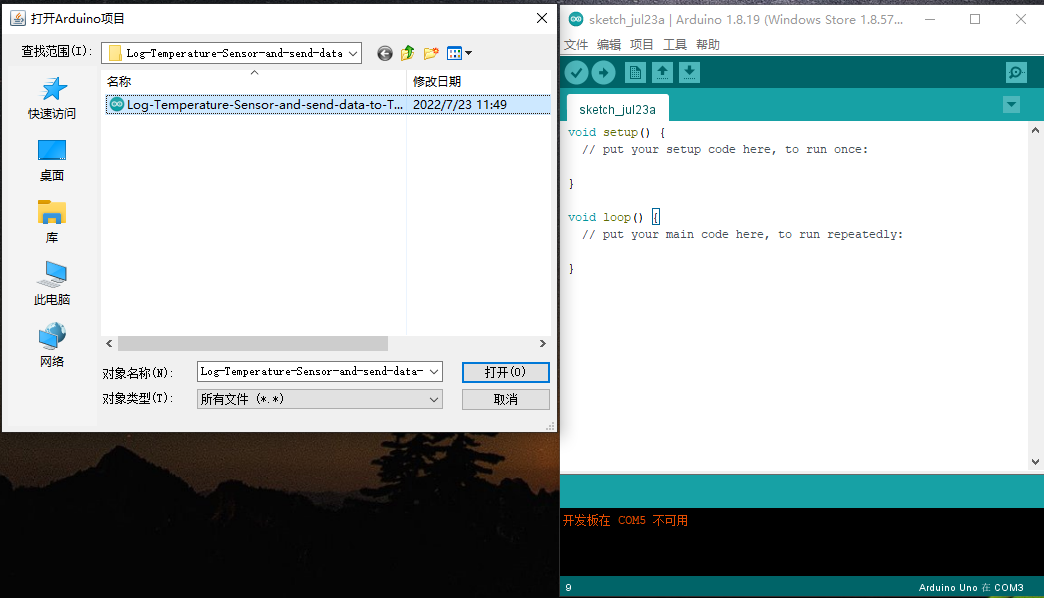Click the 打开(O) button
Viewport: 1044px width, 598px height.
(x=505, y=372)
